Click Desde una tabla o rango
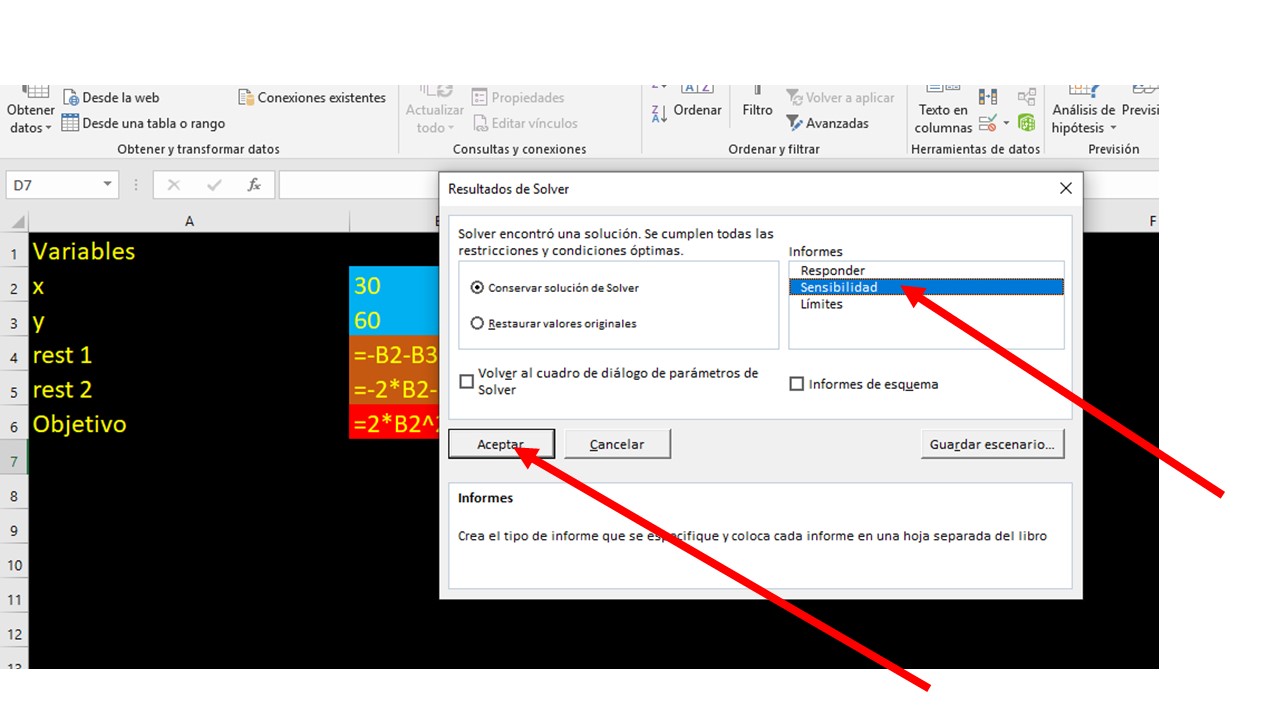The height and width of the screenshot is (720, 1280). coord(143,124)
